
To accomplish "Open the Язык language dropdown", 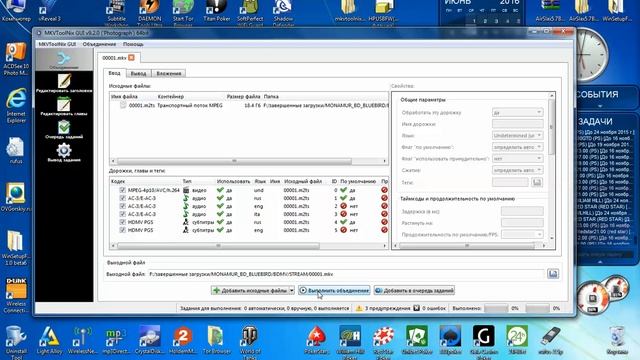I will tap(517, 135).
